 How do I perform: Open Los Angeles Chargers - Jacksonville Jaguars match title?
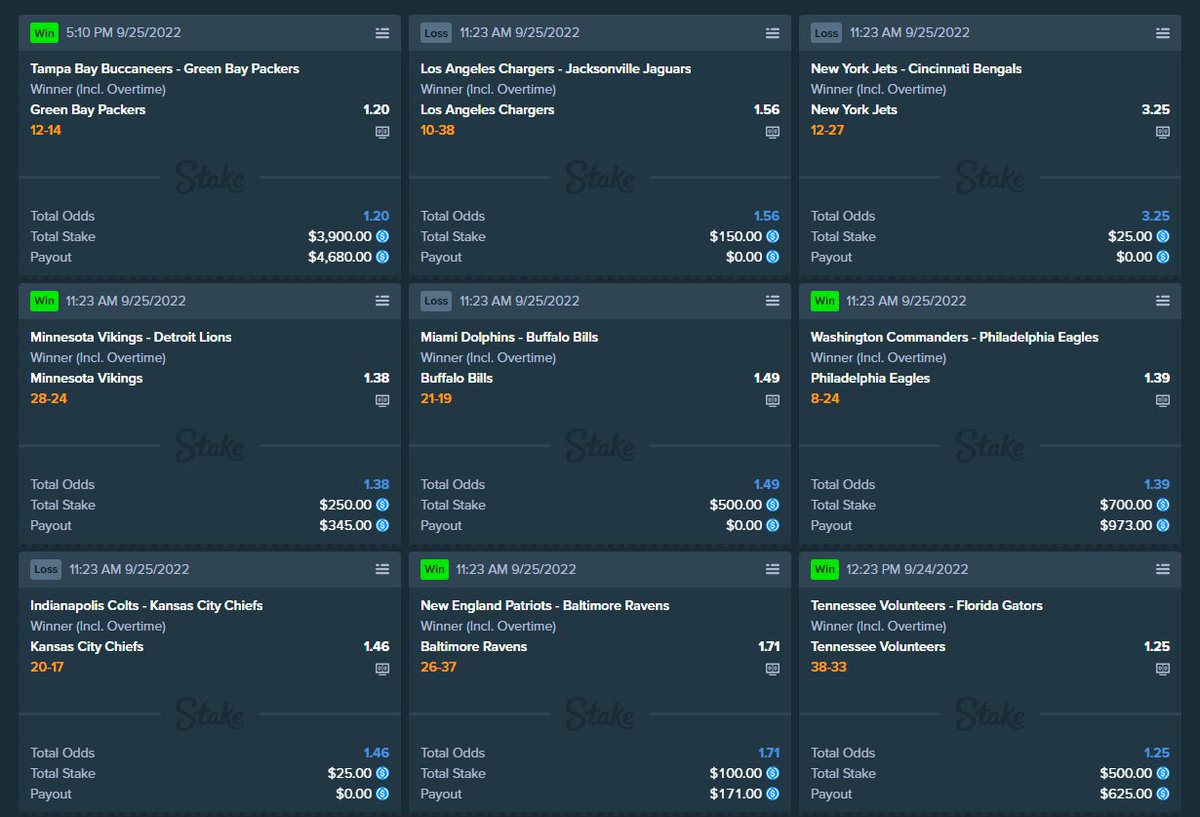556,69
